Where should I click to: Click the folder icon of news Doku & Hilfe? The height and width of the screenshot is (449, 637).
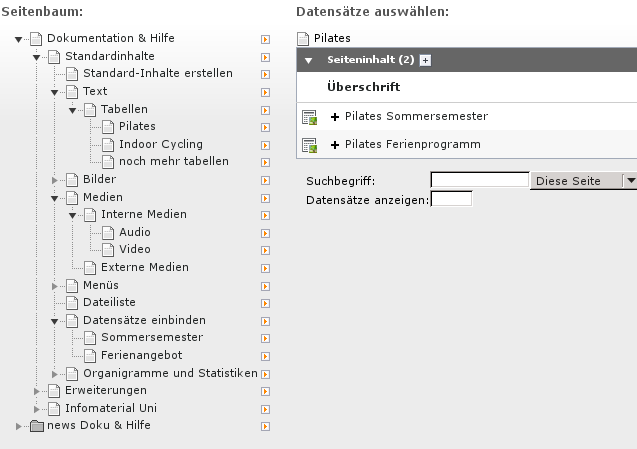tap(37, 426)
